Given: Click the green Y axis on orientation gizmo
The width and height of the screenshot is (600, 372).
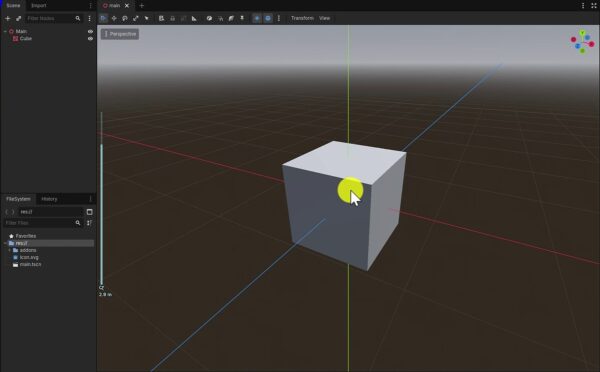Looking at the screenshot, I should point(582,33).
